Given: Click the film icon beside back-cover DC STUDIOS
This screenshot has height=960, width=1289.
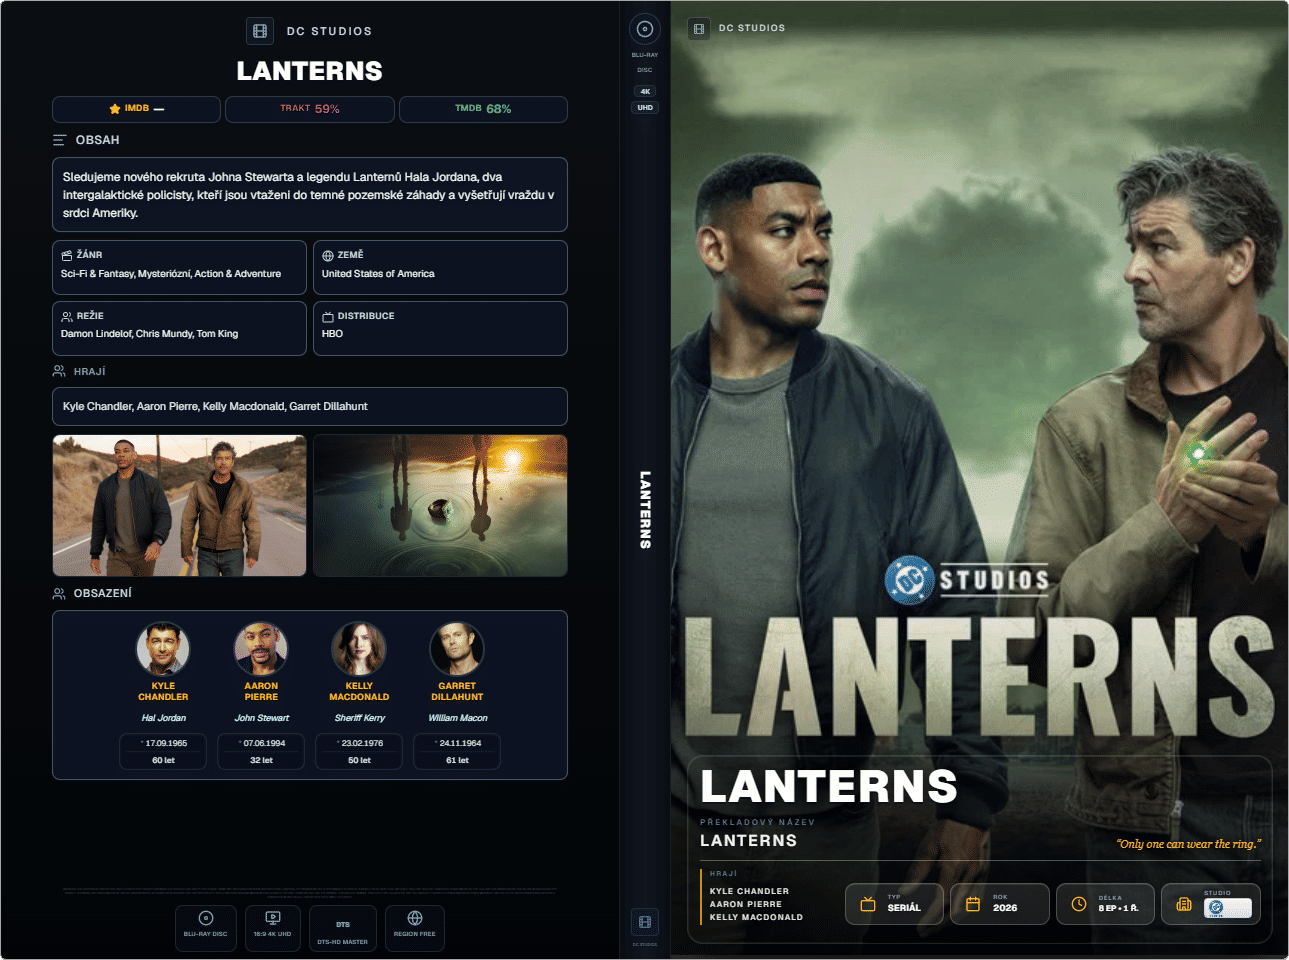Looking at the screenshot, I should point(260,31).
